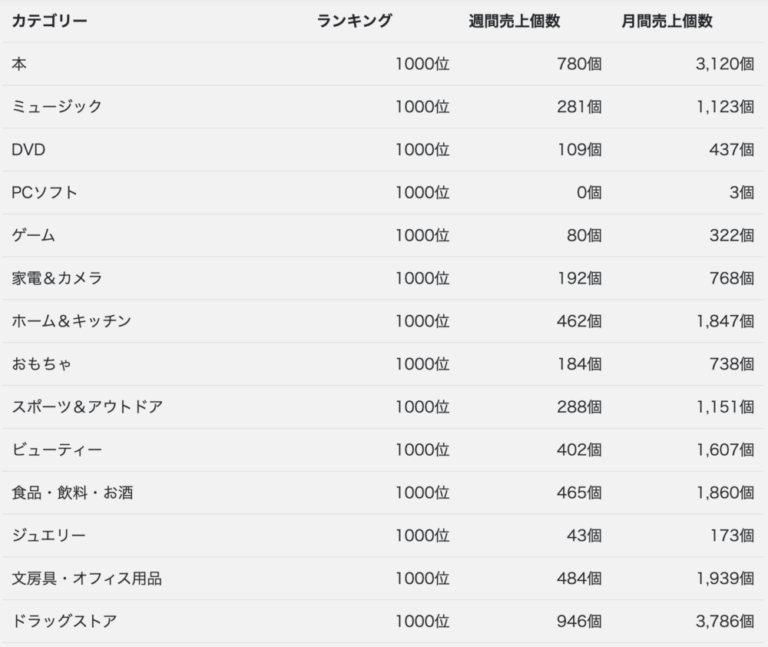Screen dimensions: 768x647
Task: Select the ドラッグストア category row
Action: pos(383,621)
